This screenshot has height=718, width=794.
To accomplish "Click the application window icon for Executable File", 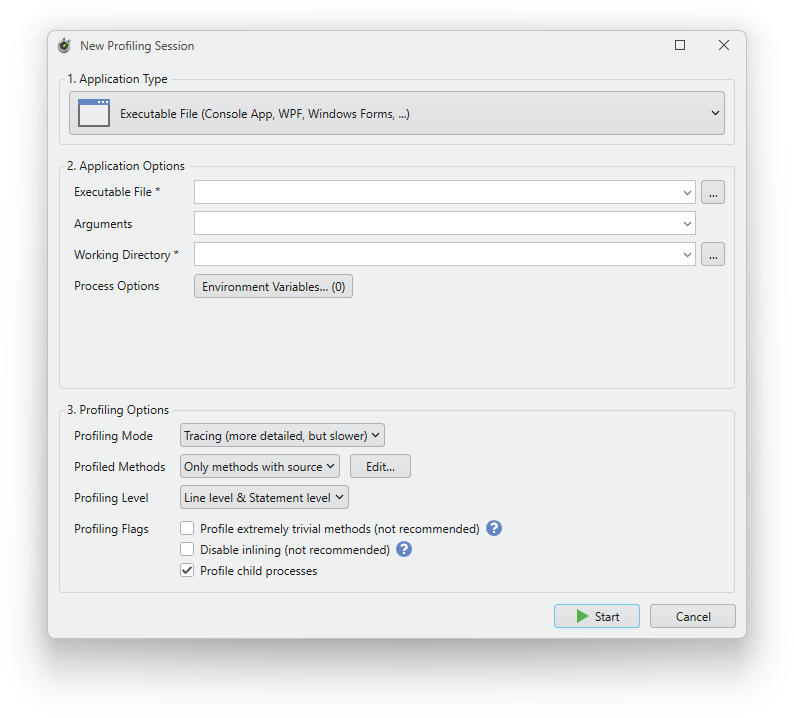I will 93,113.
